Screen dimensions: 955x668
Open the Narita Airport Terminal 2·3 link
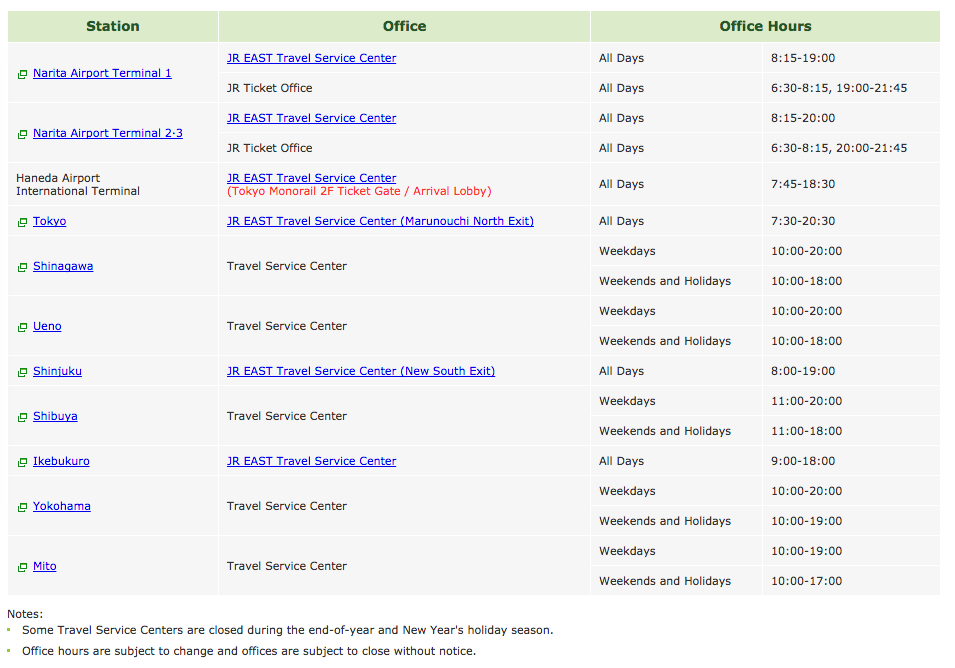pyautogui.click(x=108, y=133)
